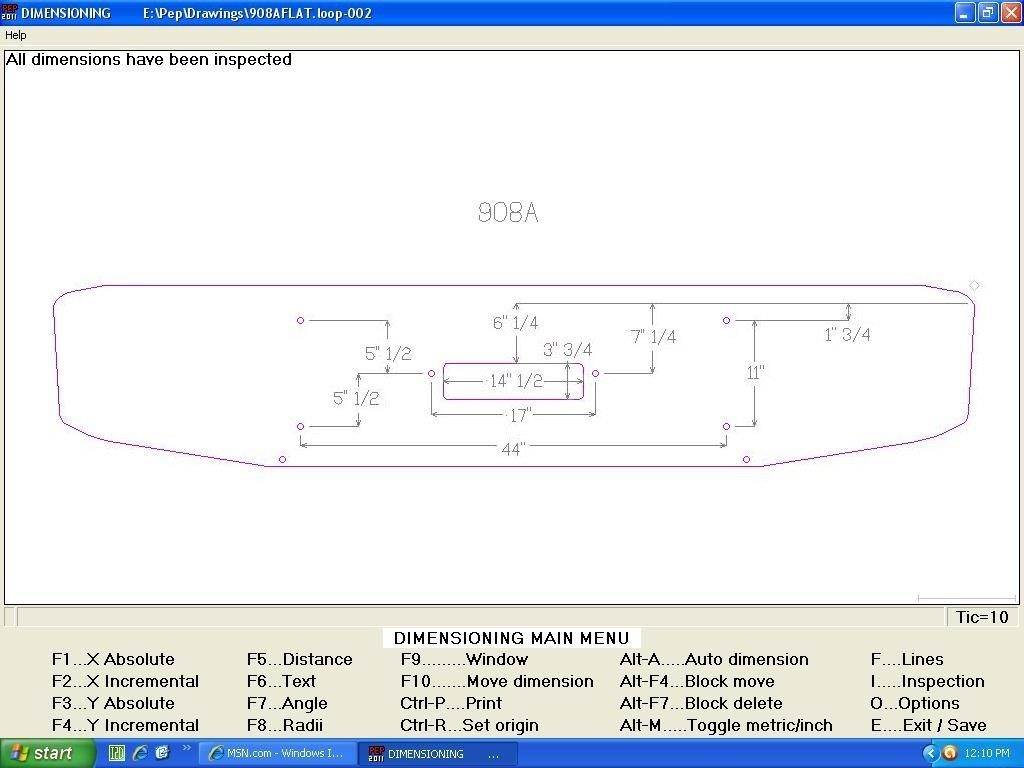1024x768 pixels.
Task: Select F3 Y Absolute option
Action: (113, 703)
